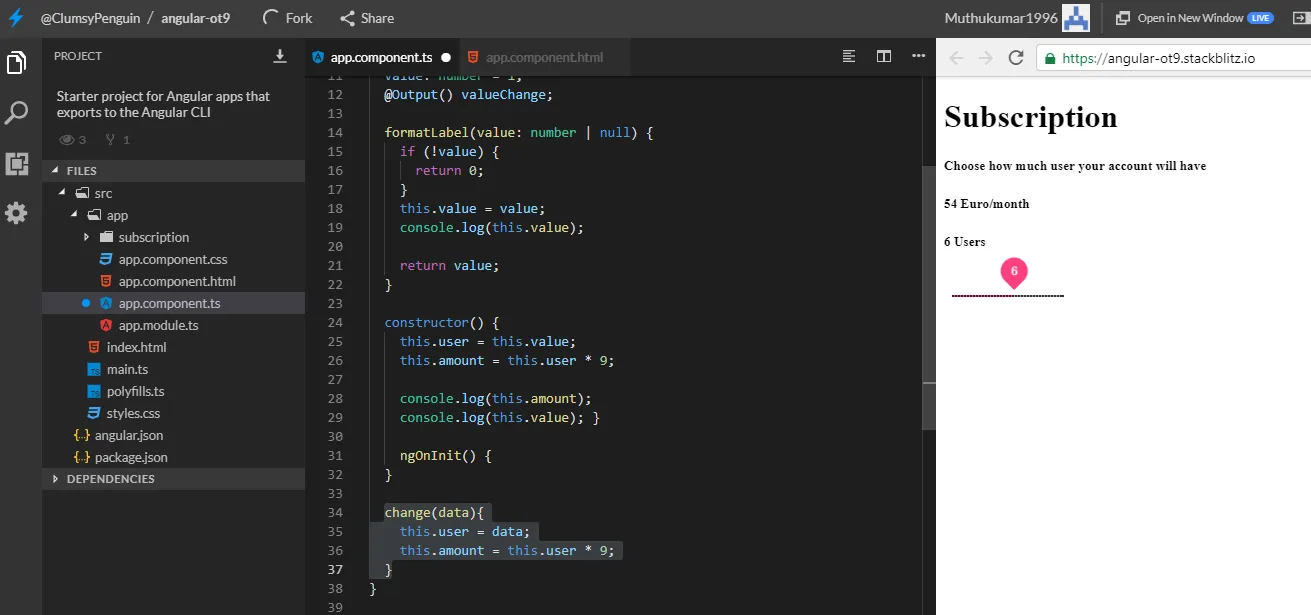Click the Fork button

287,18
